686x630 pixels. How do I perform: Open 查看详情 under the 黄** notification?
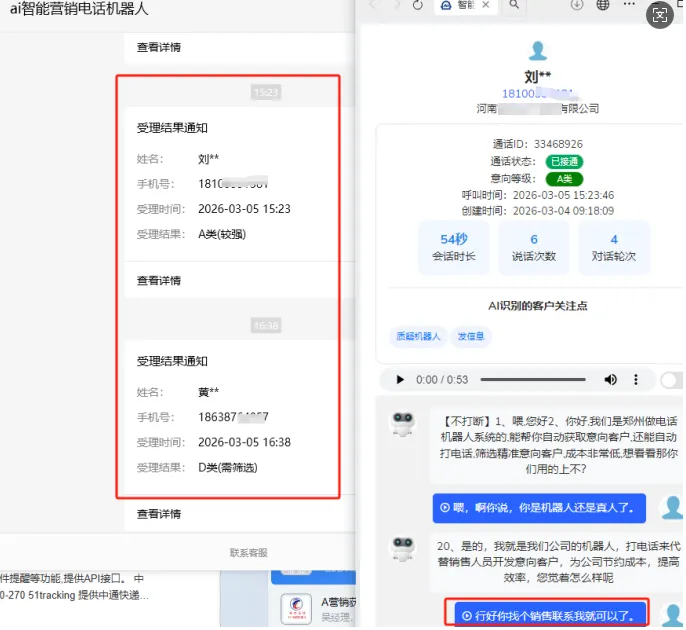pos(159,514)
